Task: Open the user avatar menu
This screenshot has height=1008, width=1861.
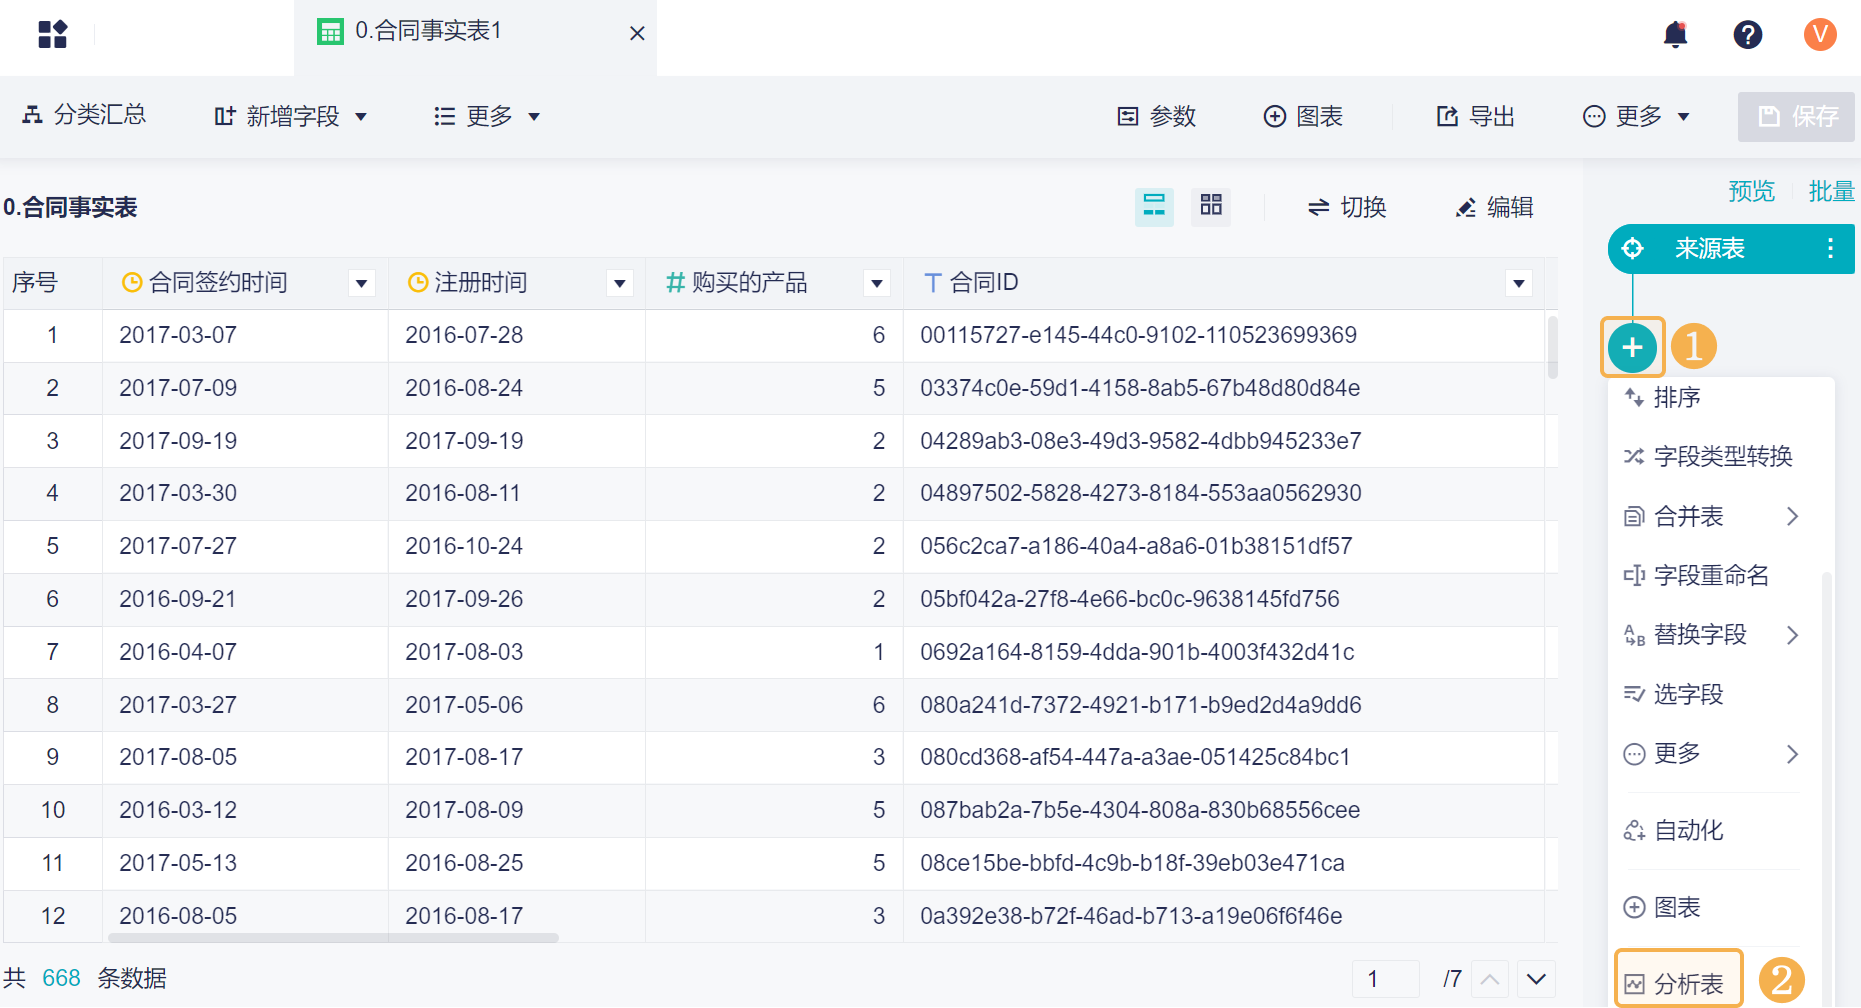Action: 1820,35
